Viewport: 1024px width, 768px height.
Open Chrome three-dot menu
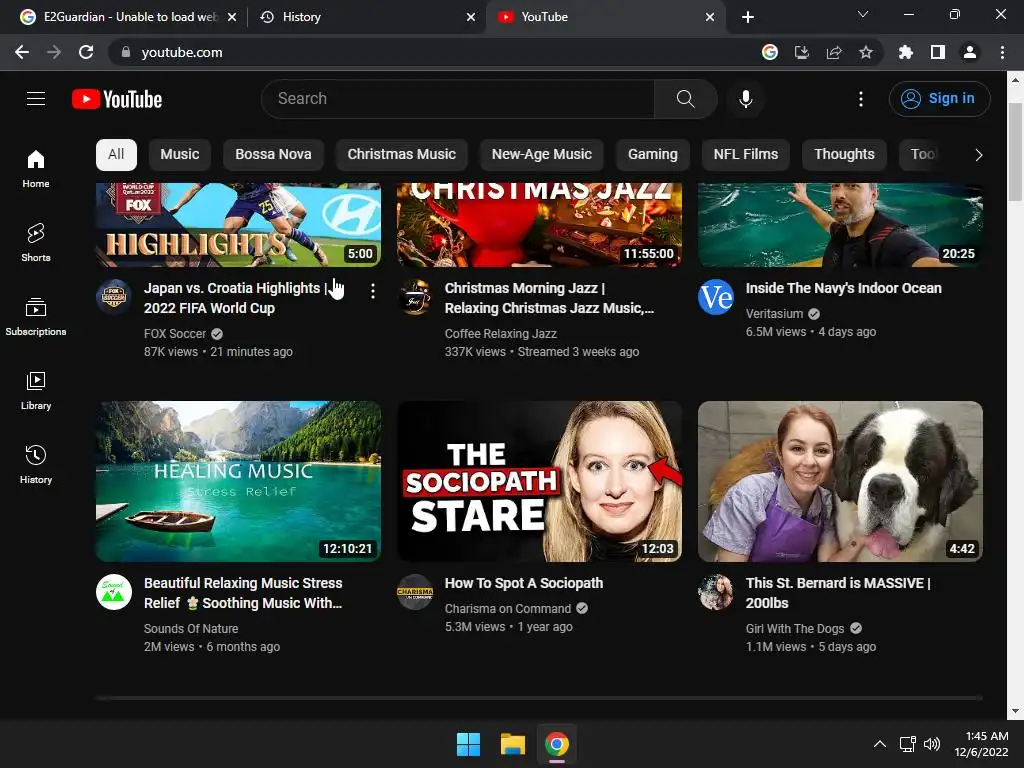click(x=1002, y=52)
